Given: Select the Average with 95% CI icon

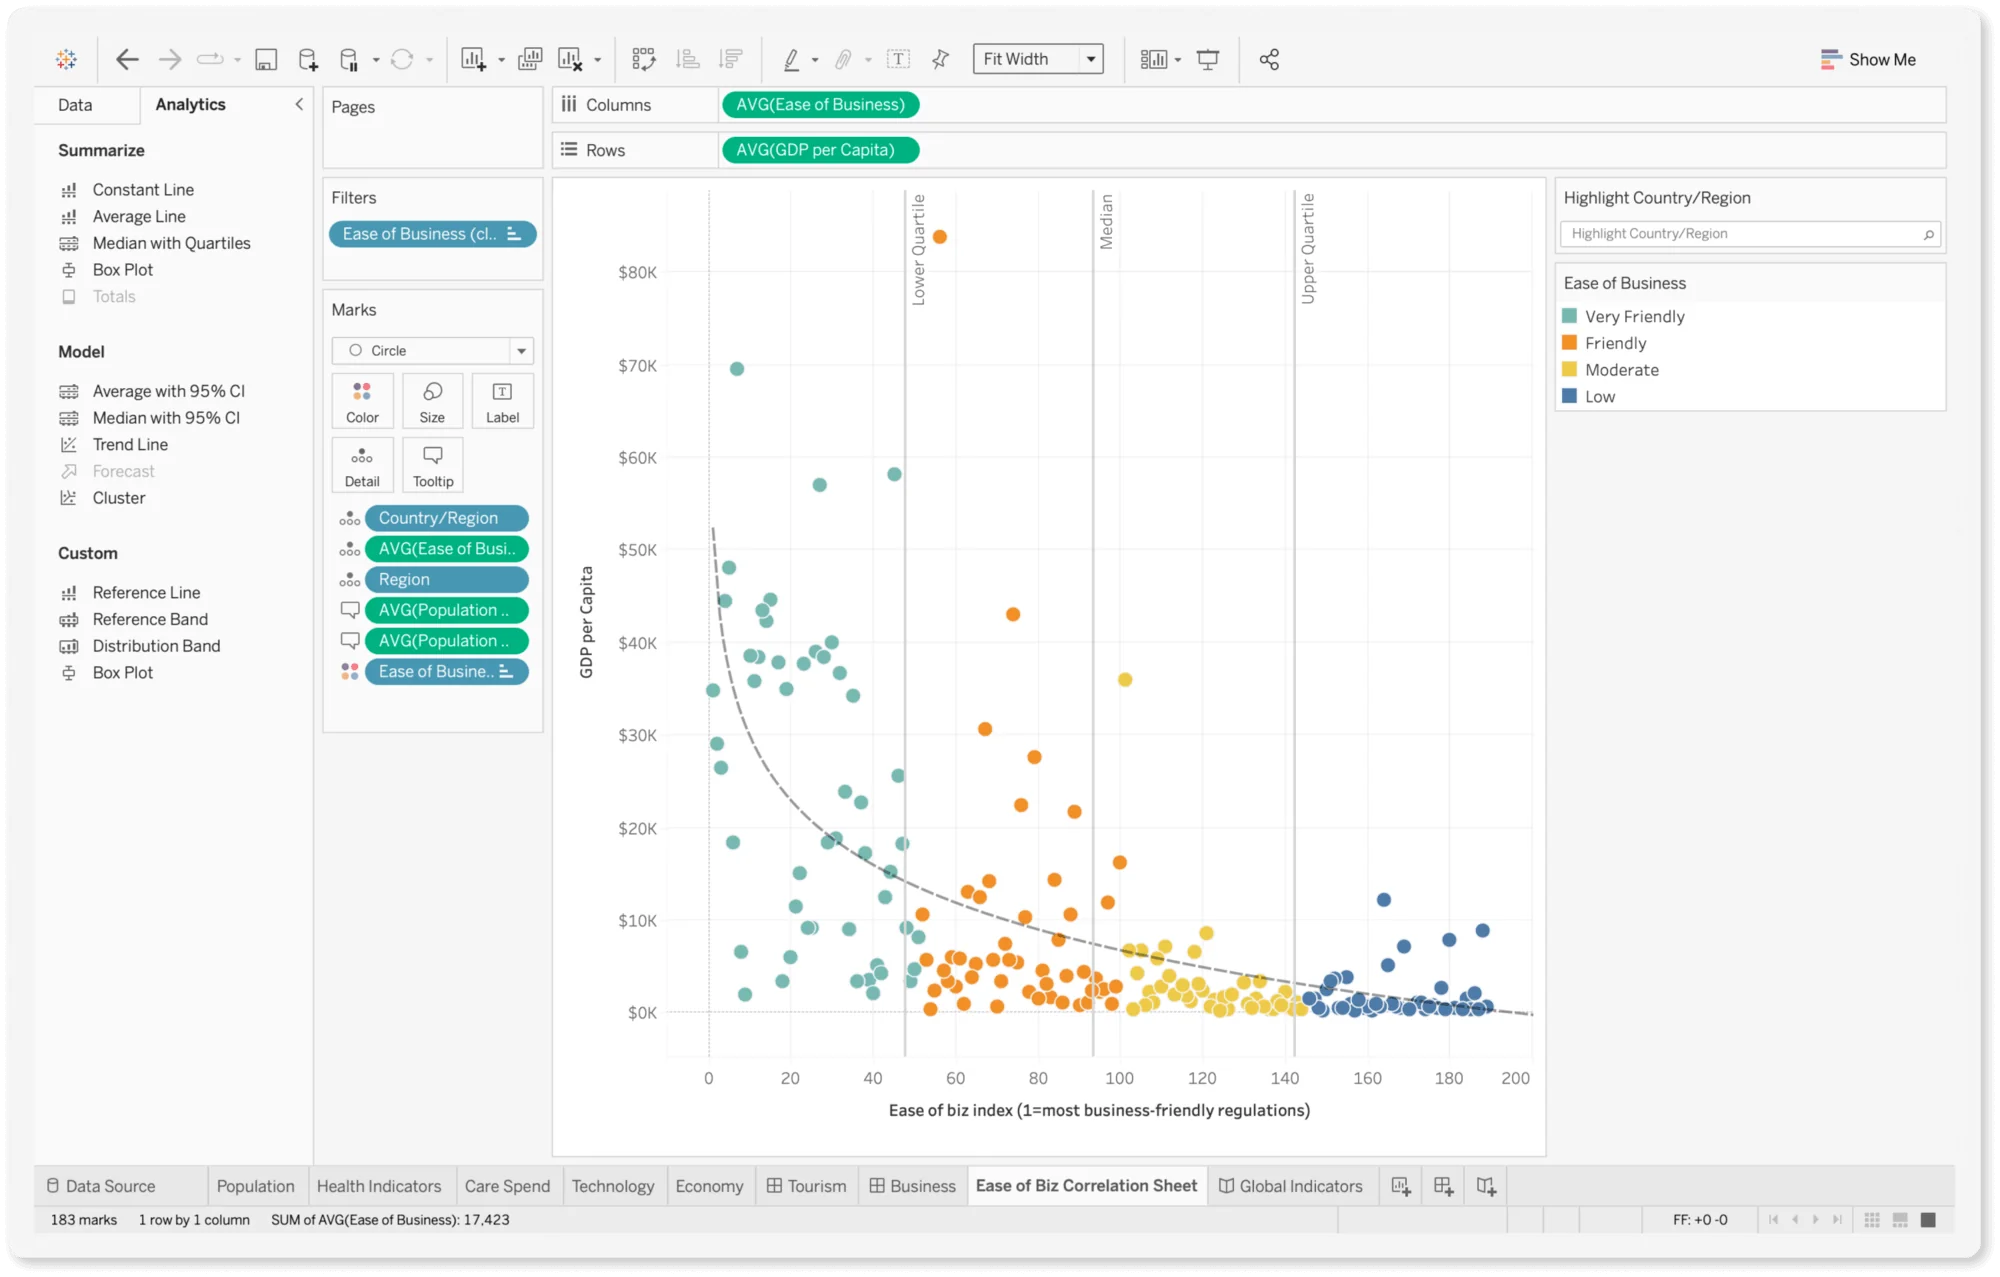Looking at the screenshot, I should click(69, 389).
